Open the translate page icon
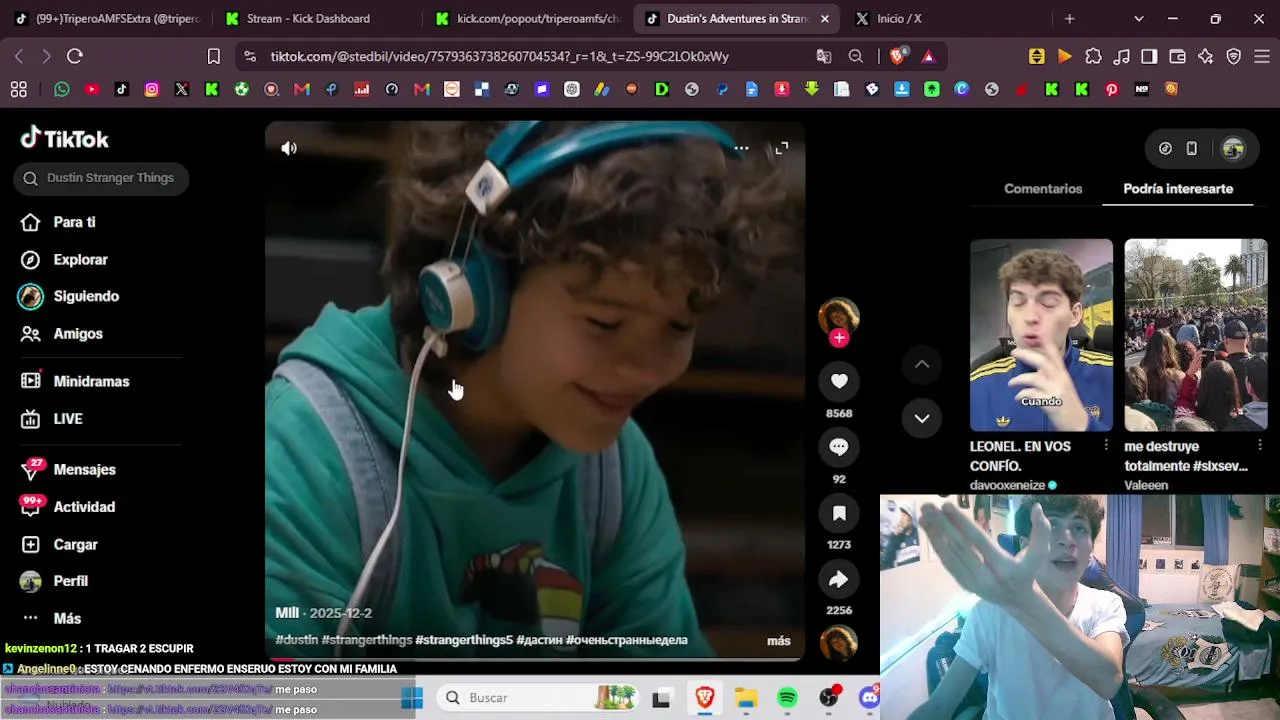Screen dimensions: 1280x720 point(824,57)
